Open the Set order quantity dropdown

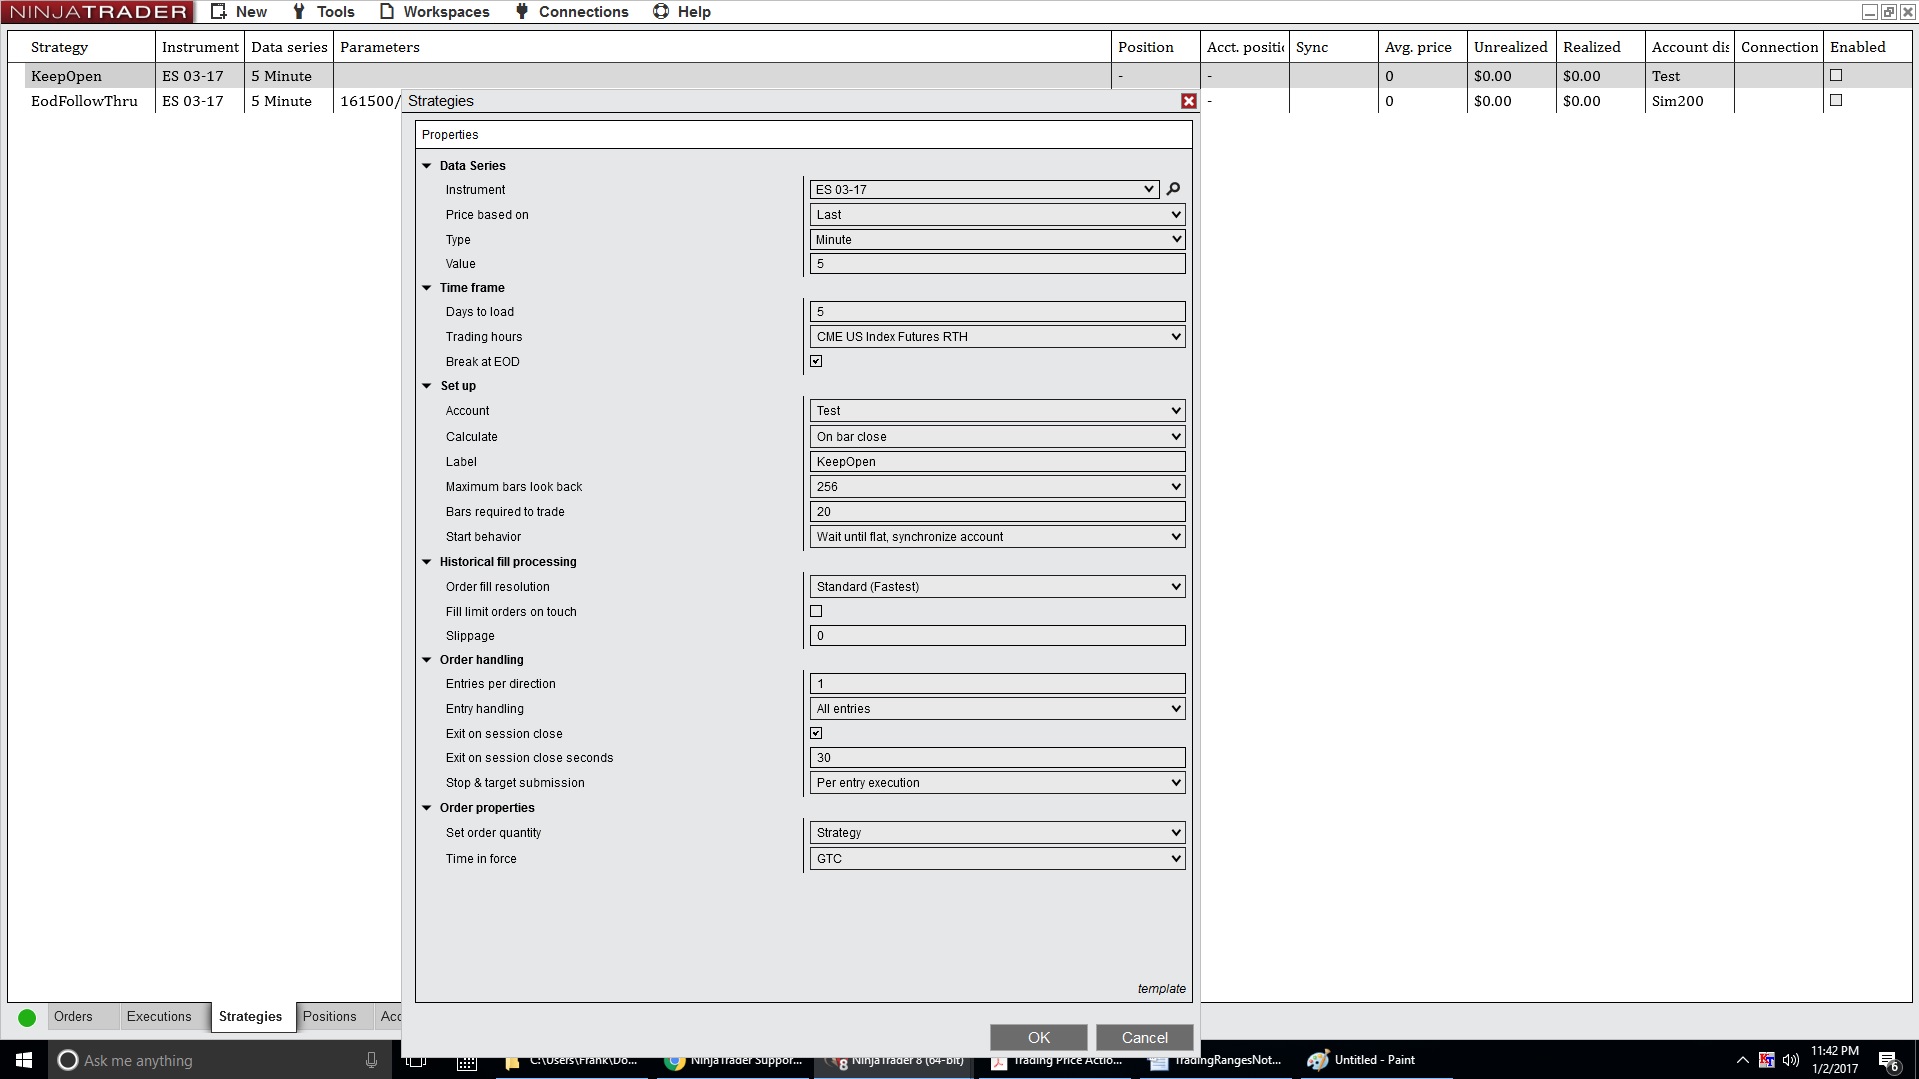pos(997,833)
